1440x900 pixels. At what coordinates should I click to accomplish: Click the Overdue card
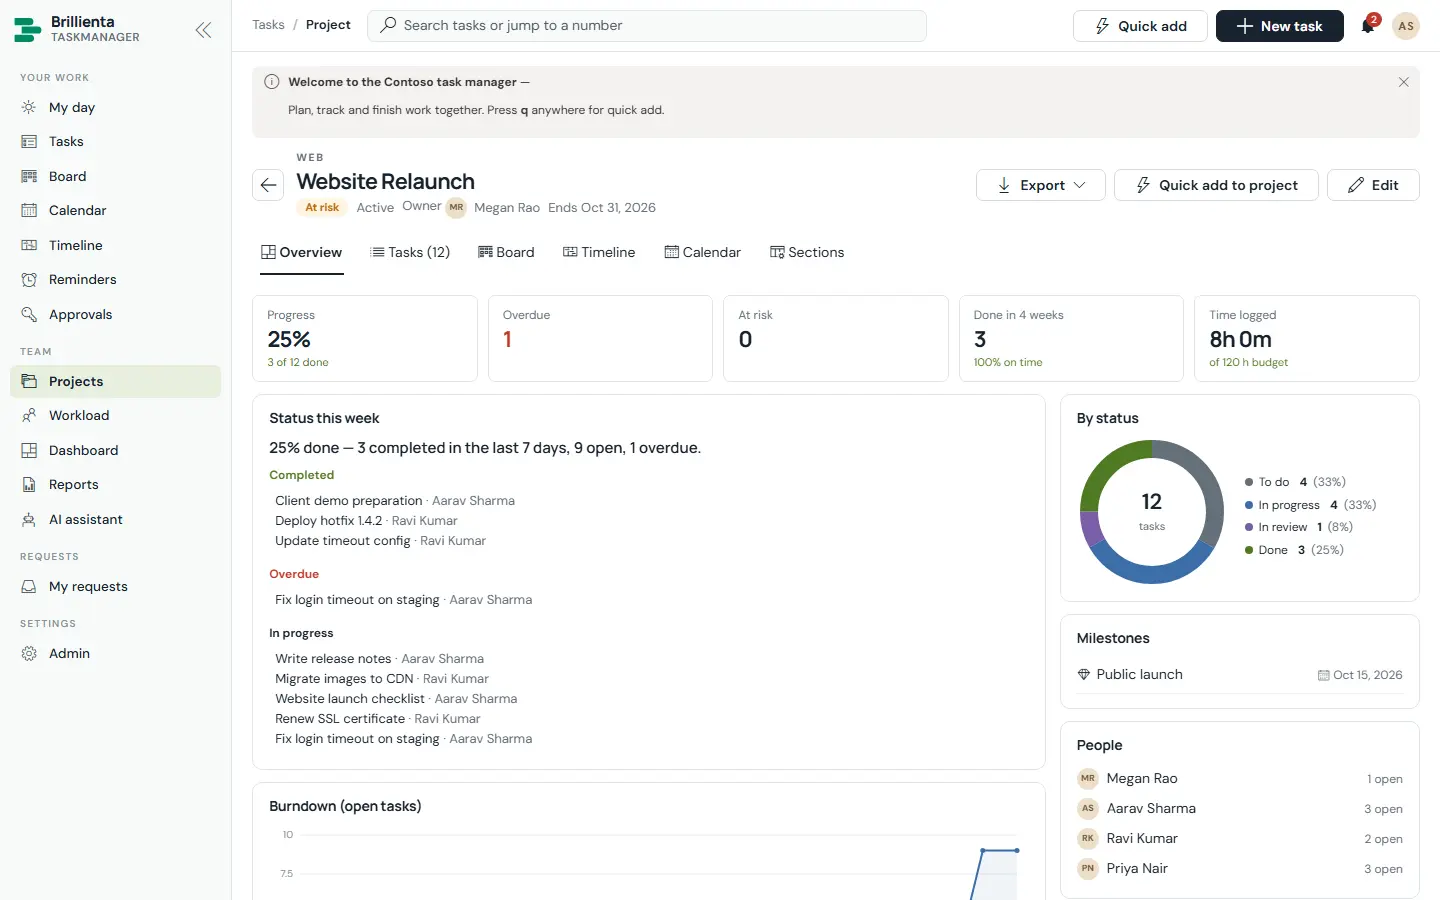[600, 338]
